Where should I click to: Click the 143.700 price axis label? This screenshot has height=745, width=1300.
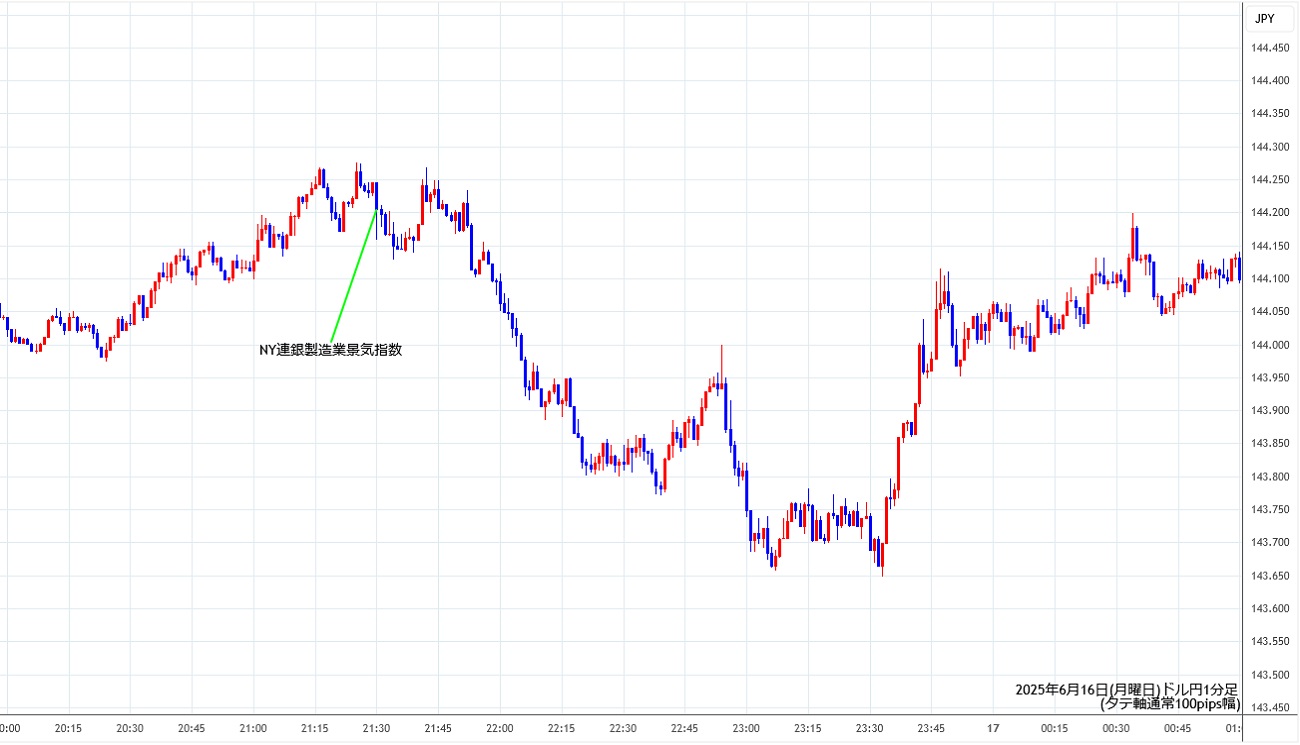click(1270, 543)
